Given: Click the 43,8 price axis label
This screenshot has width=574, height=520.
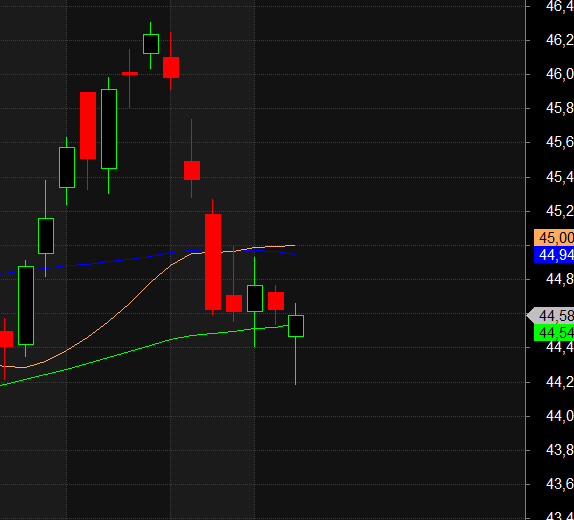Looking at the screenshot, I should [x=559, y=450].
